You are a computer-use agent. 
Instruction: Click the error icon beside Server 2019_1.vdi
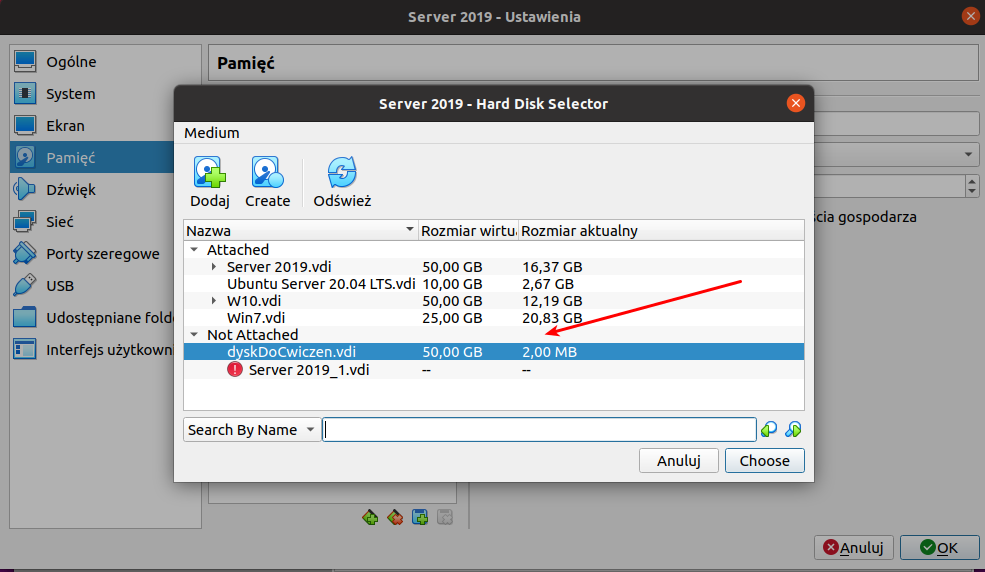tap(235, 369)
